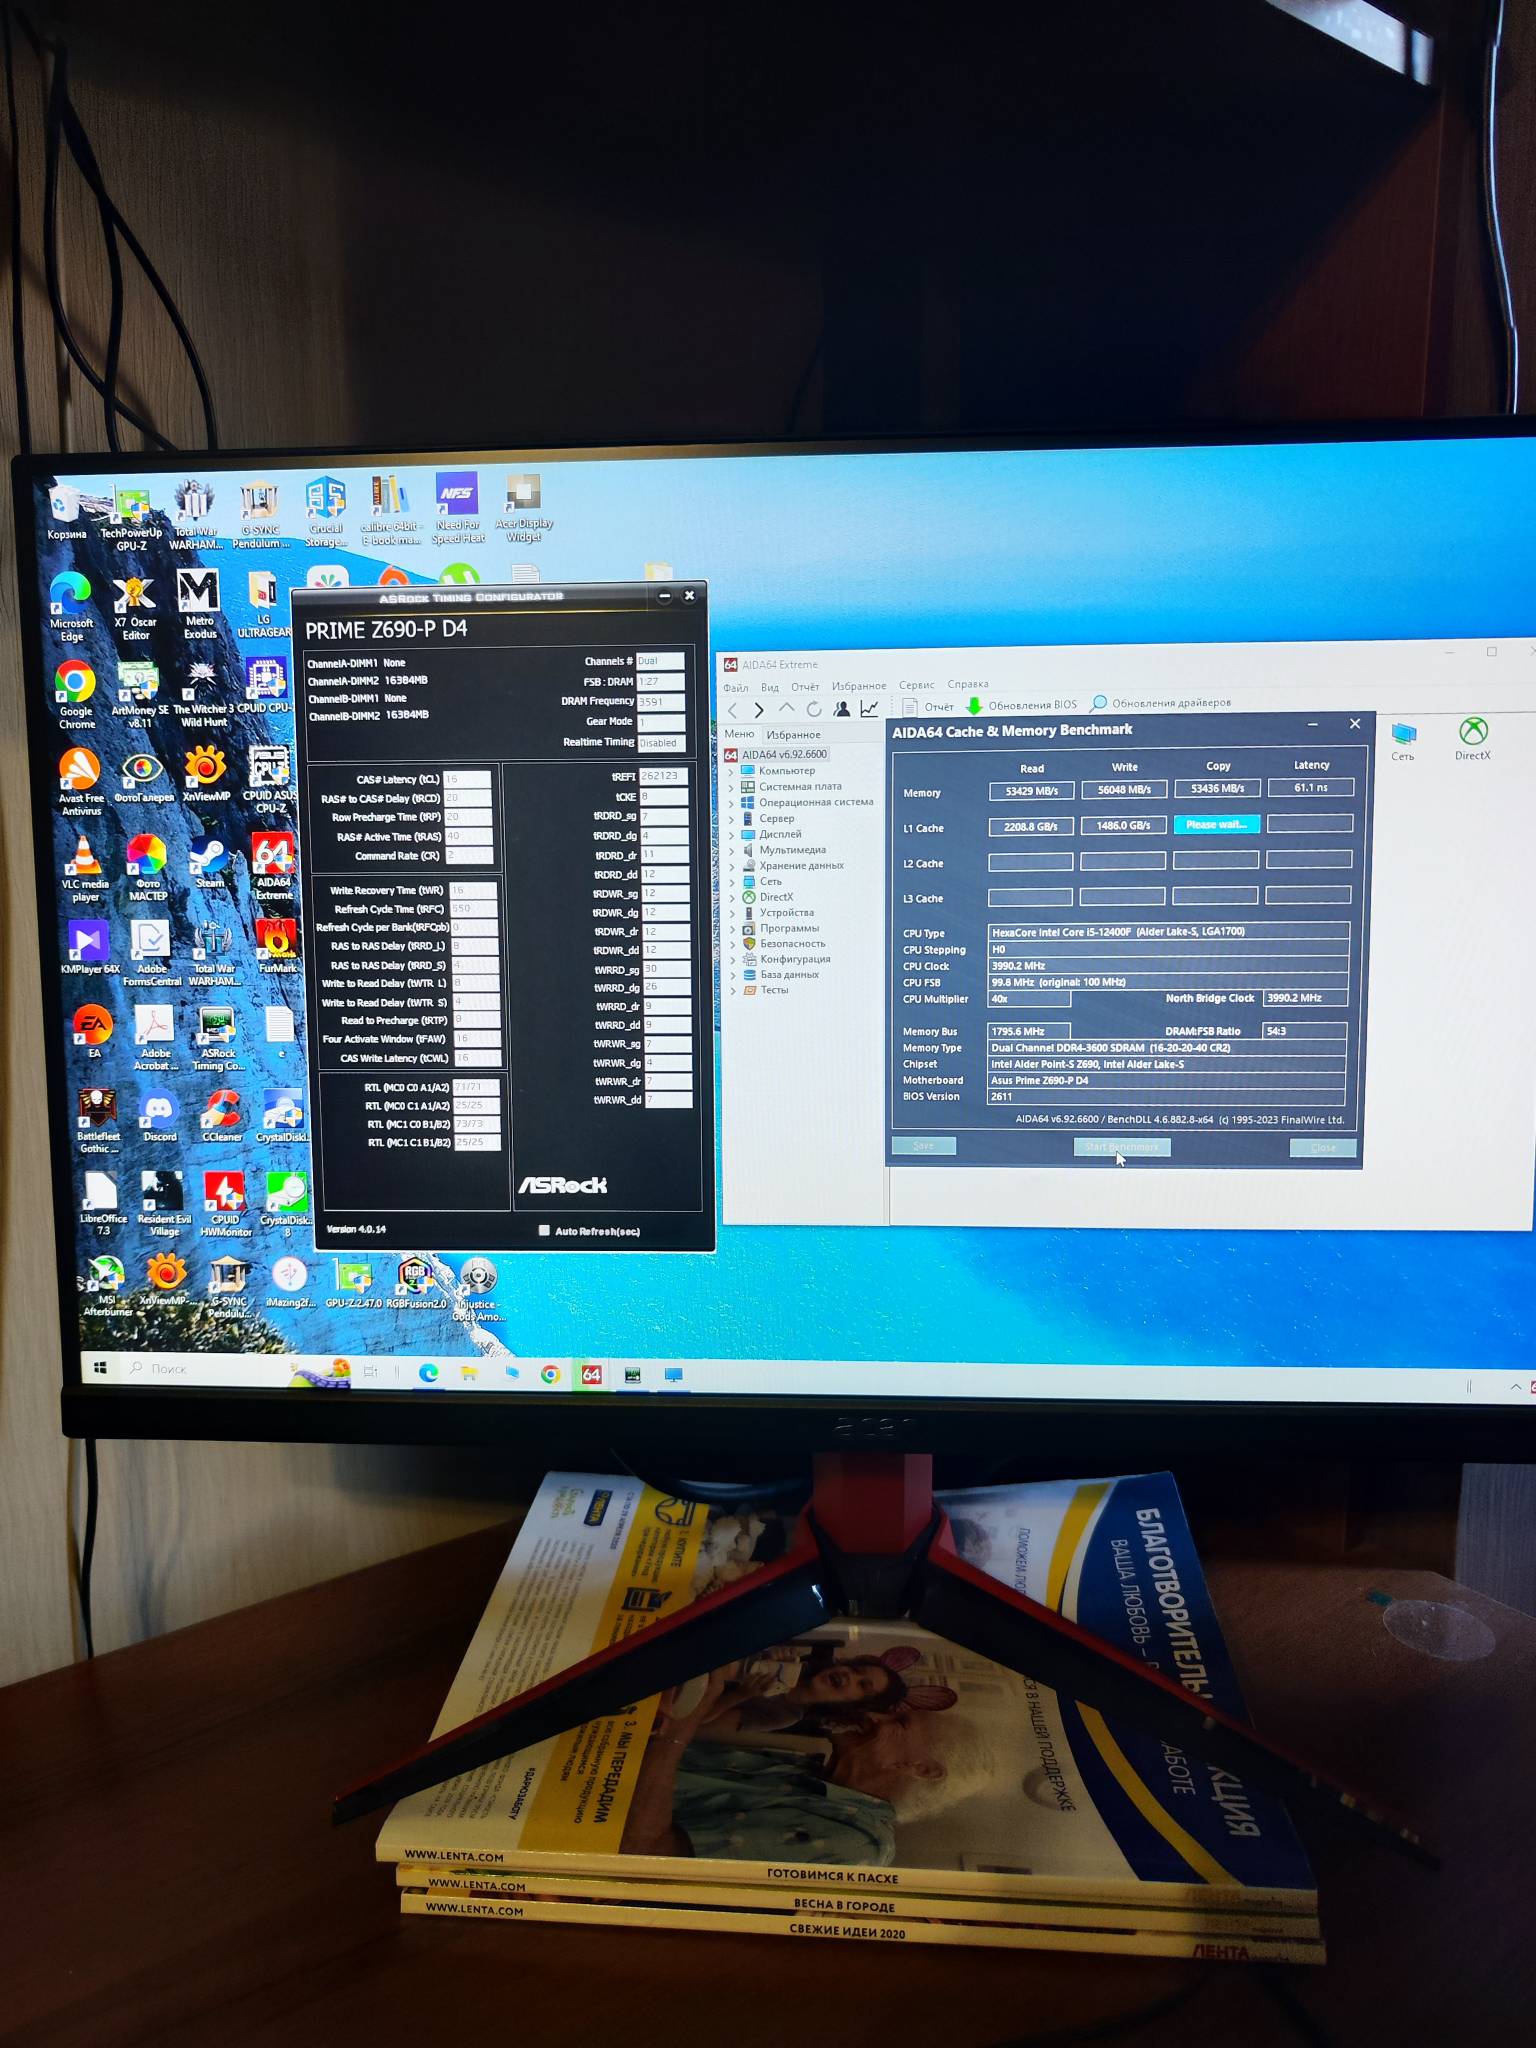Viewport: 1536px width, 2048px height.
Task: Expand the Сервер tree node
Action: 732,819
